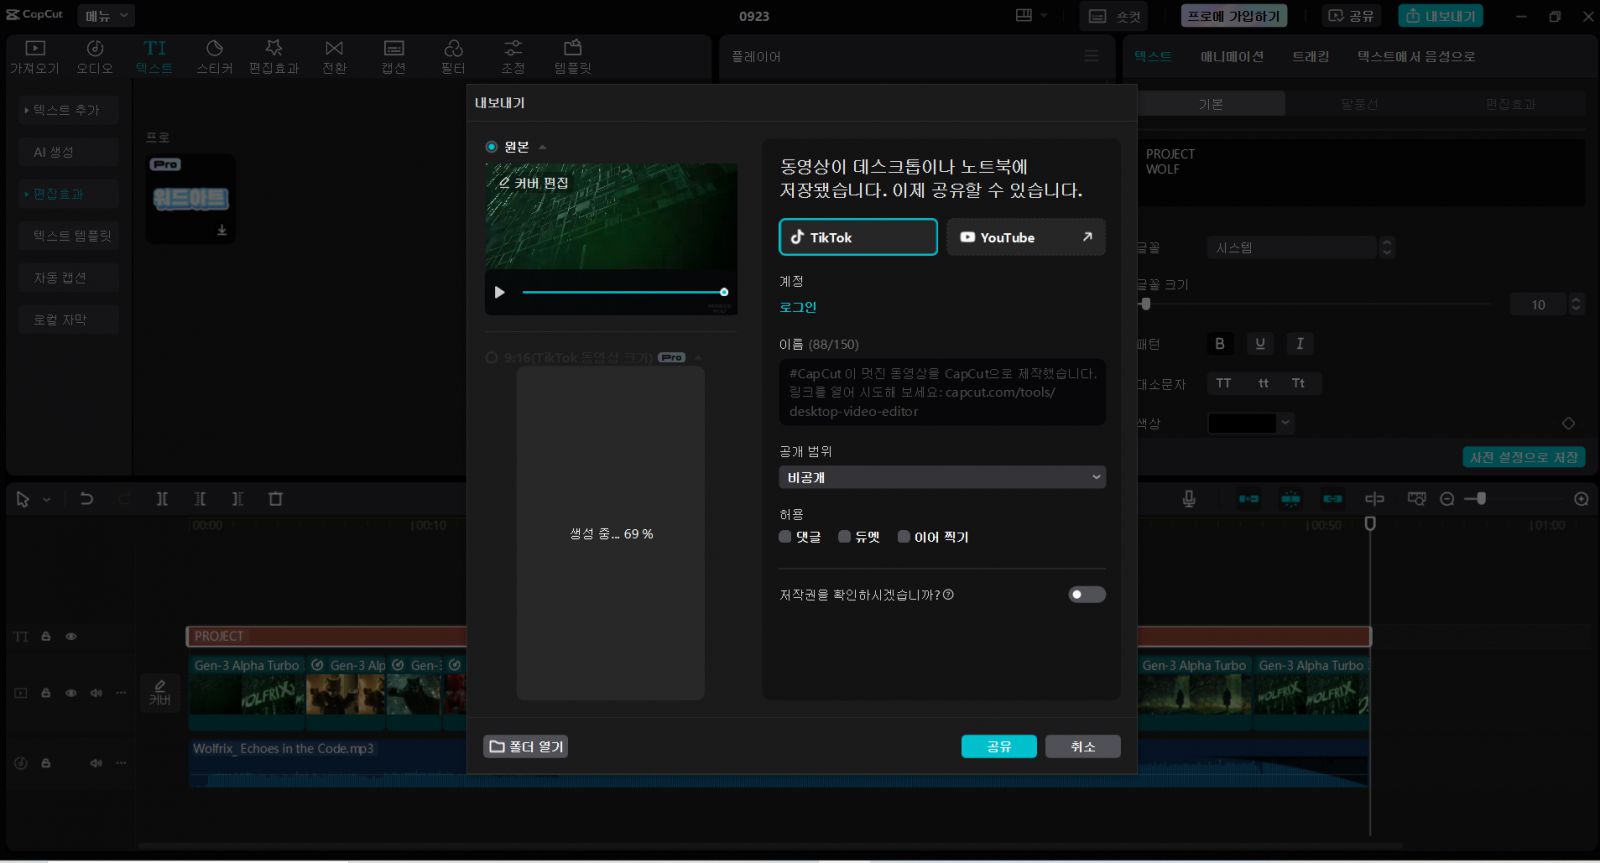Open the player panel menu icon

coord(1091,56)
